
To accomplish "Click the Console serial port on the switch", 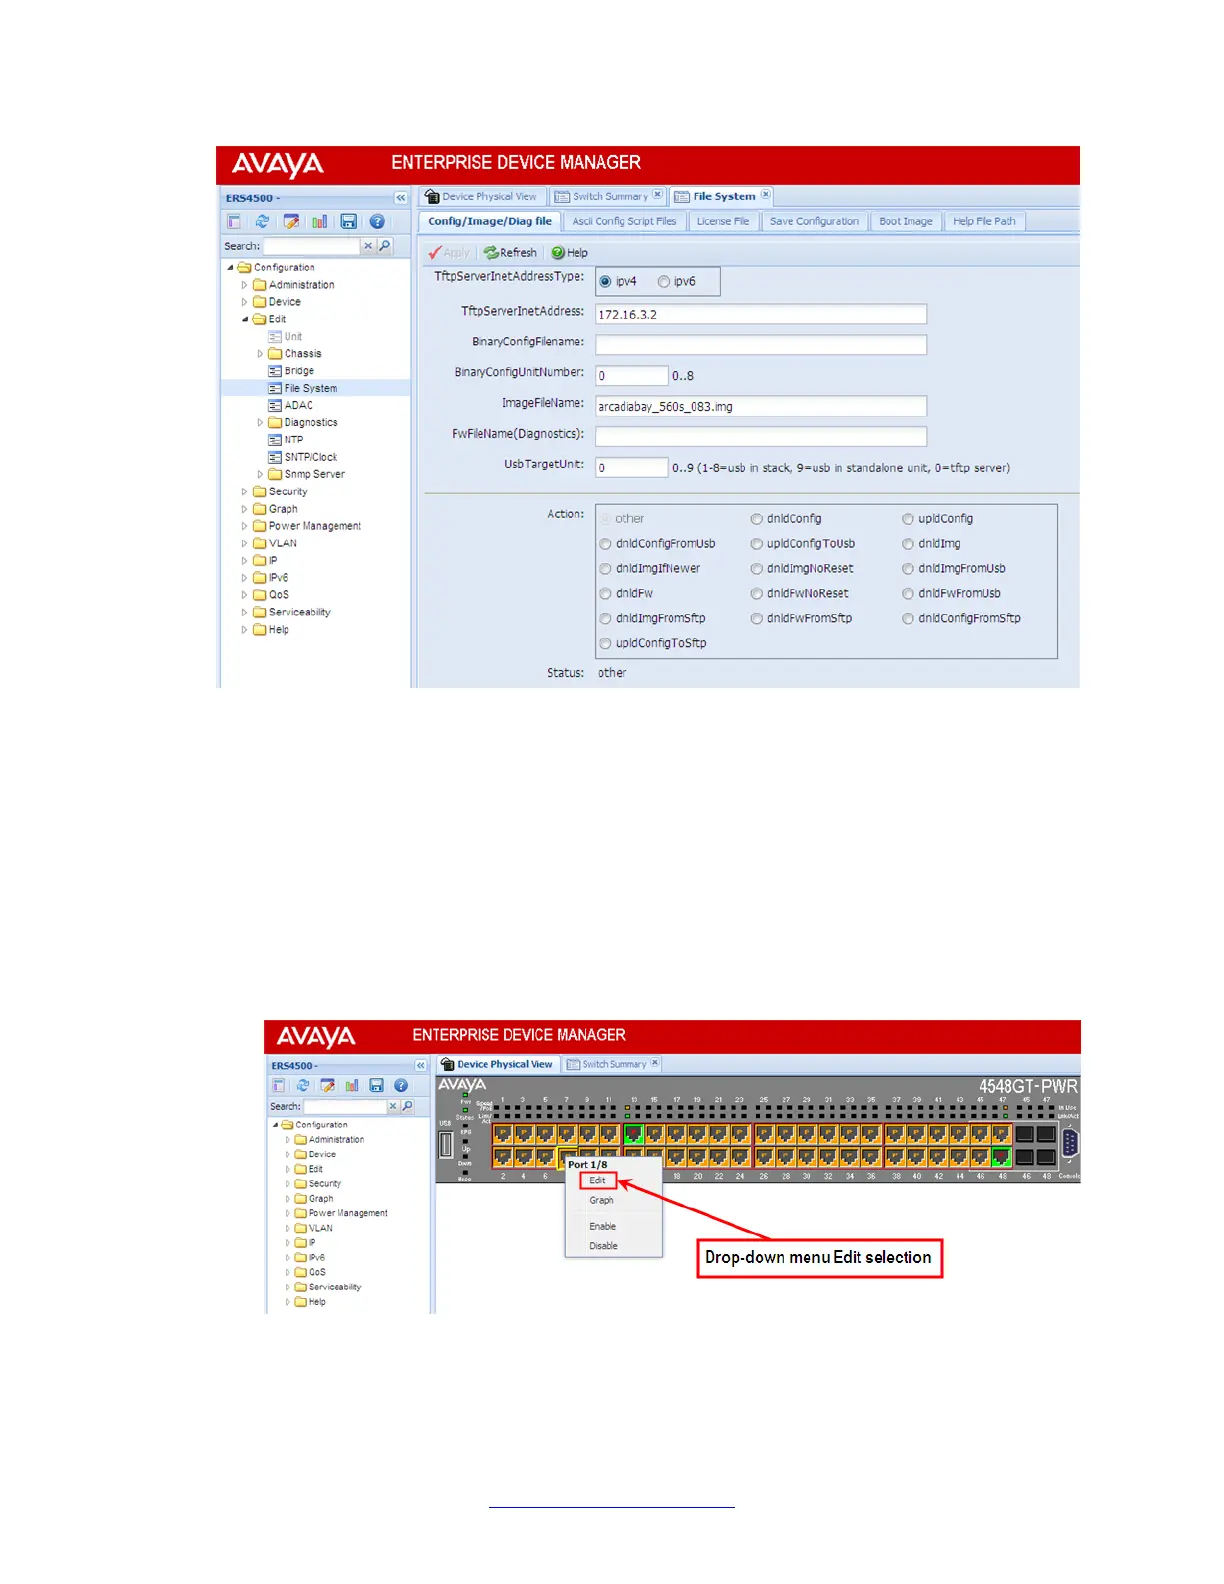I will [x=1071, y=1142].
